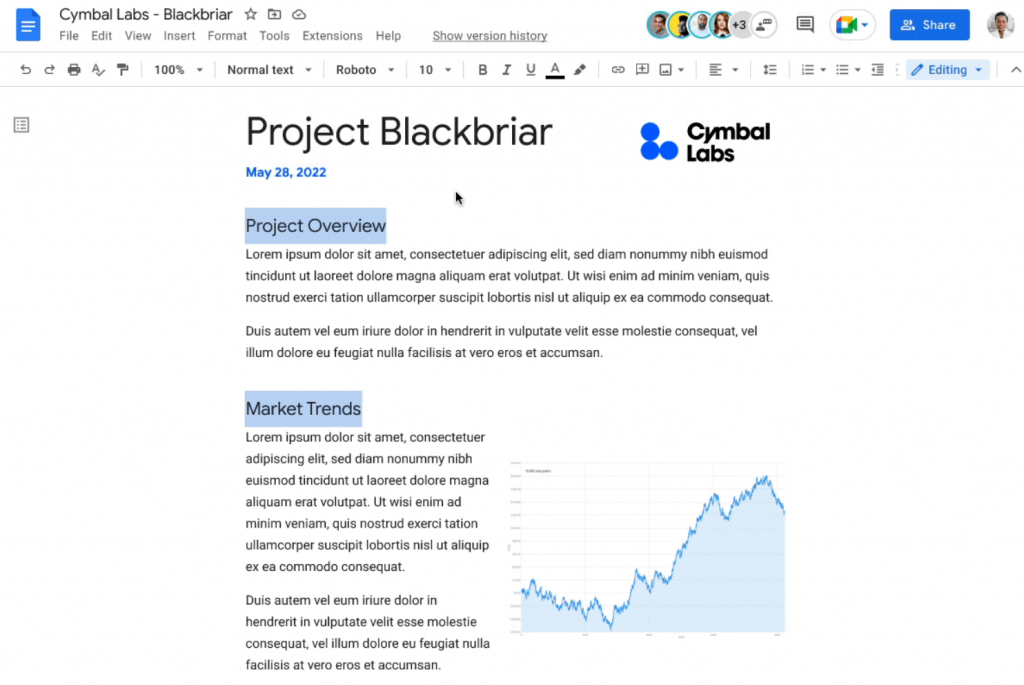Run spelling and grammar check
Image resolution: width=1024 pixels, height=685 pixels.
(97, 69)
